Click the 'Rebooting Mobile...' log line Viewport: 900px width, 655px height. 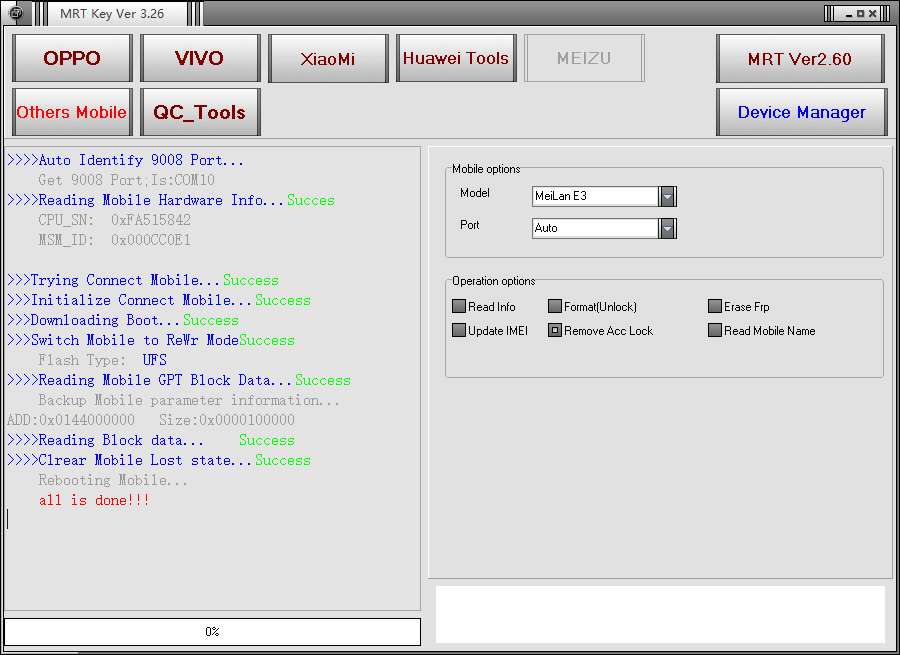(x=113, y=480)
